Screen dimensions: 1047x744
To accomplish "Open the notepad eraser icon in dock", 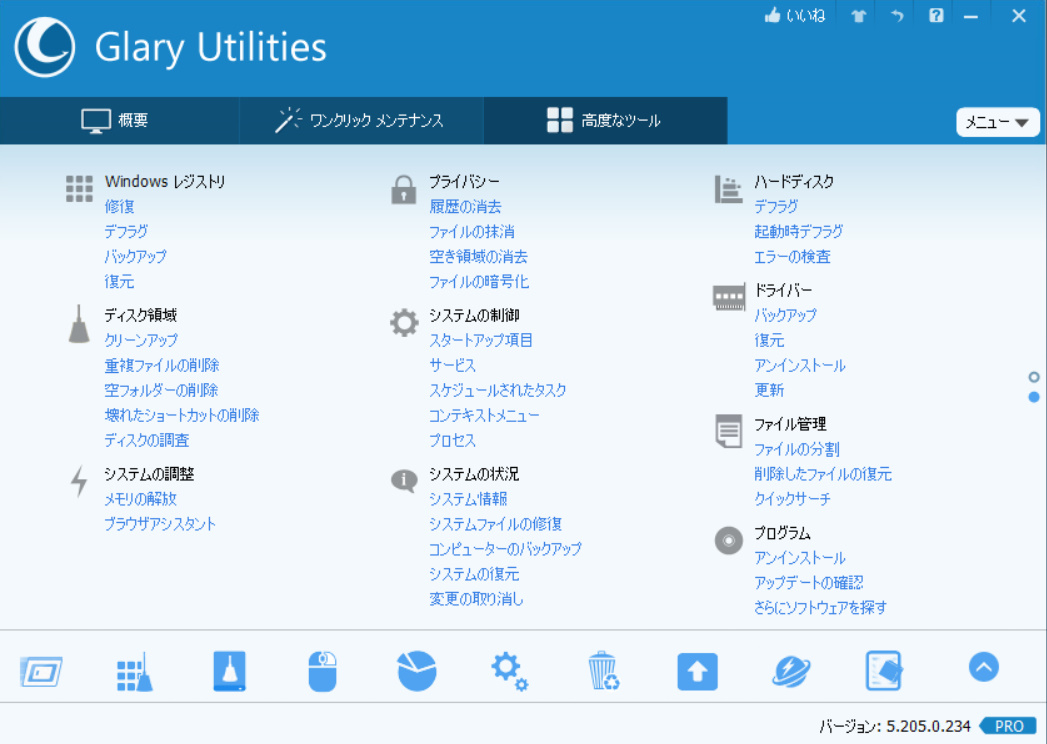I will [x=884, y=671].
